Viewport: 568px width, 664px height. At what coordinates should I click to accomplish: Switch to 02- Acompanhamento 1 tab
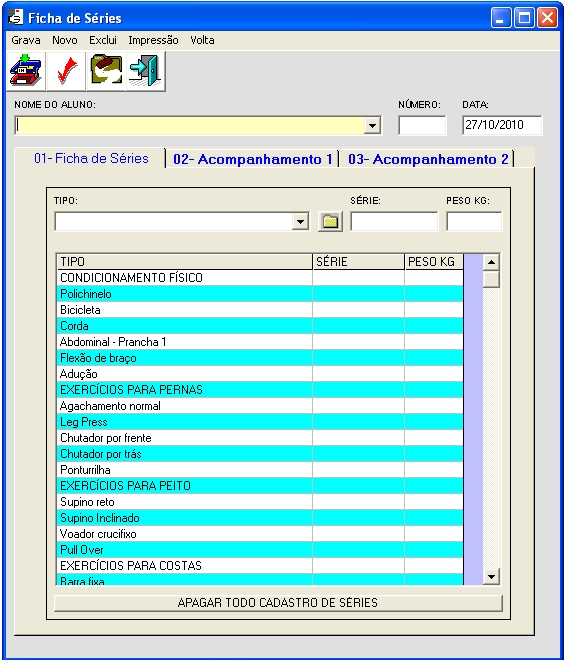pos(252,159)
